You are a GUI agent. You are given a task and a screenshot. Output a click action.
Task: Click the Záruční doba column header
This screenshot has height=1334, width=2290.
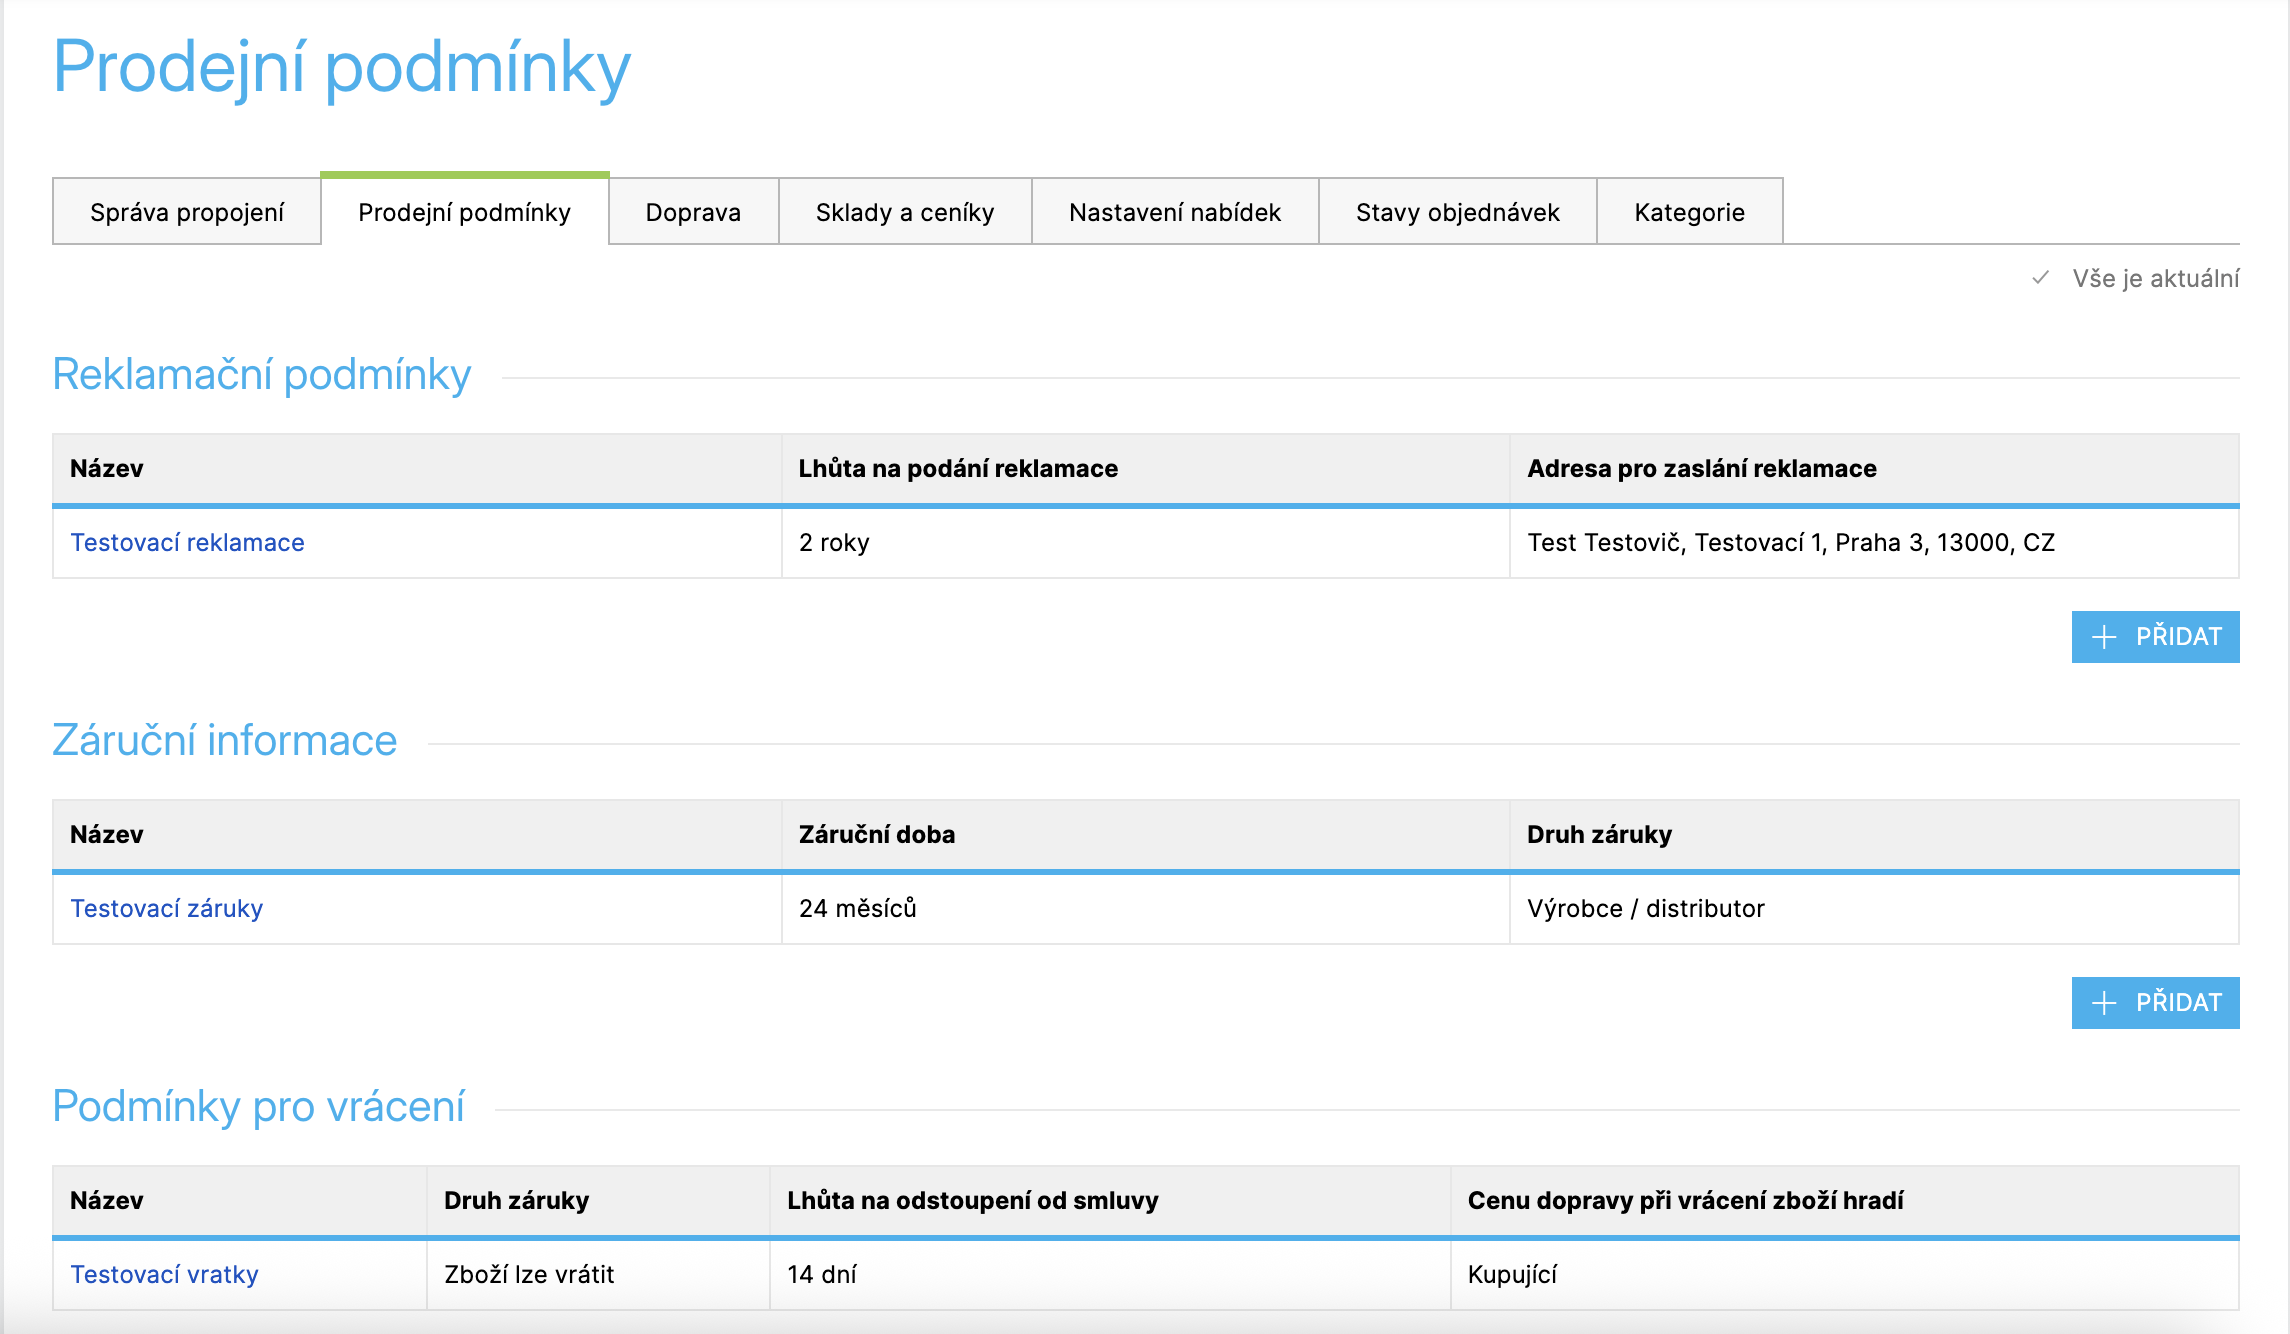[876, 834]
